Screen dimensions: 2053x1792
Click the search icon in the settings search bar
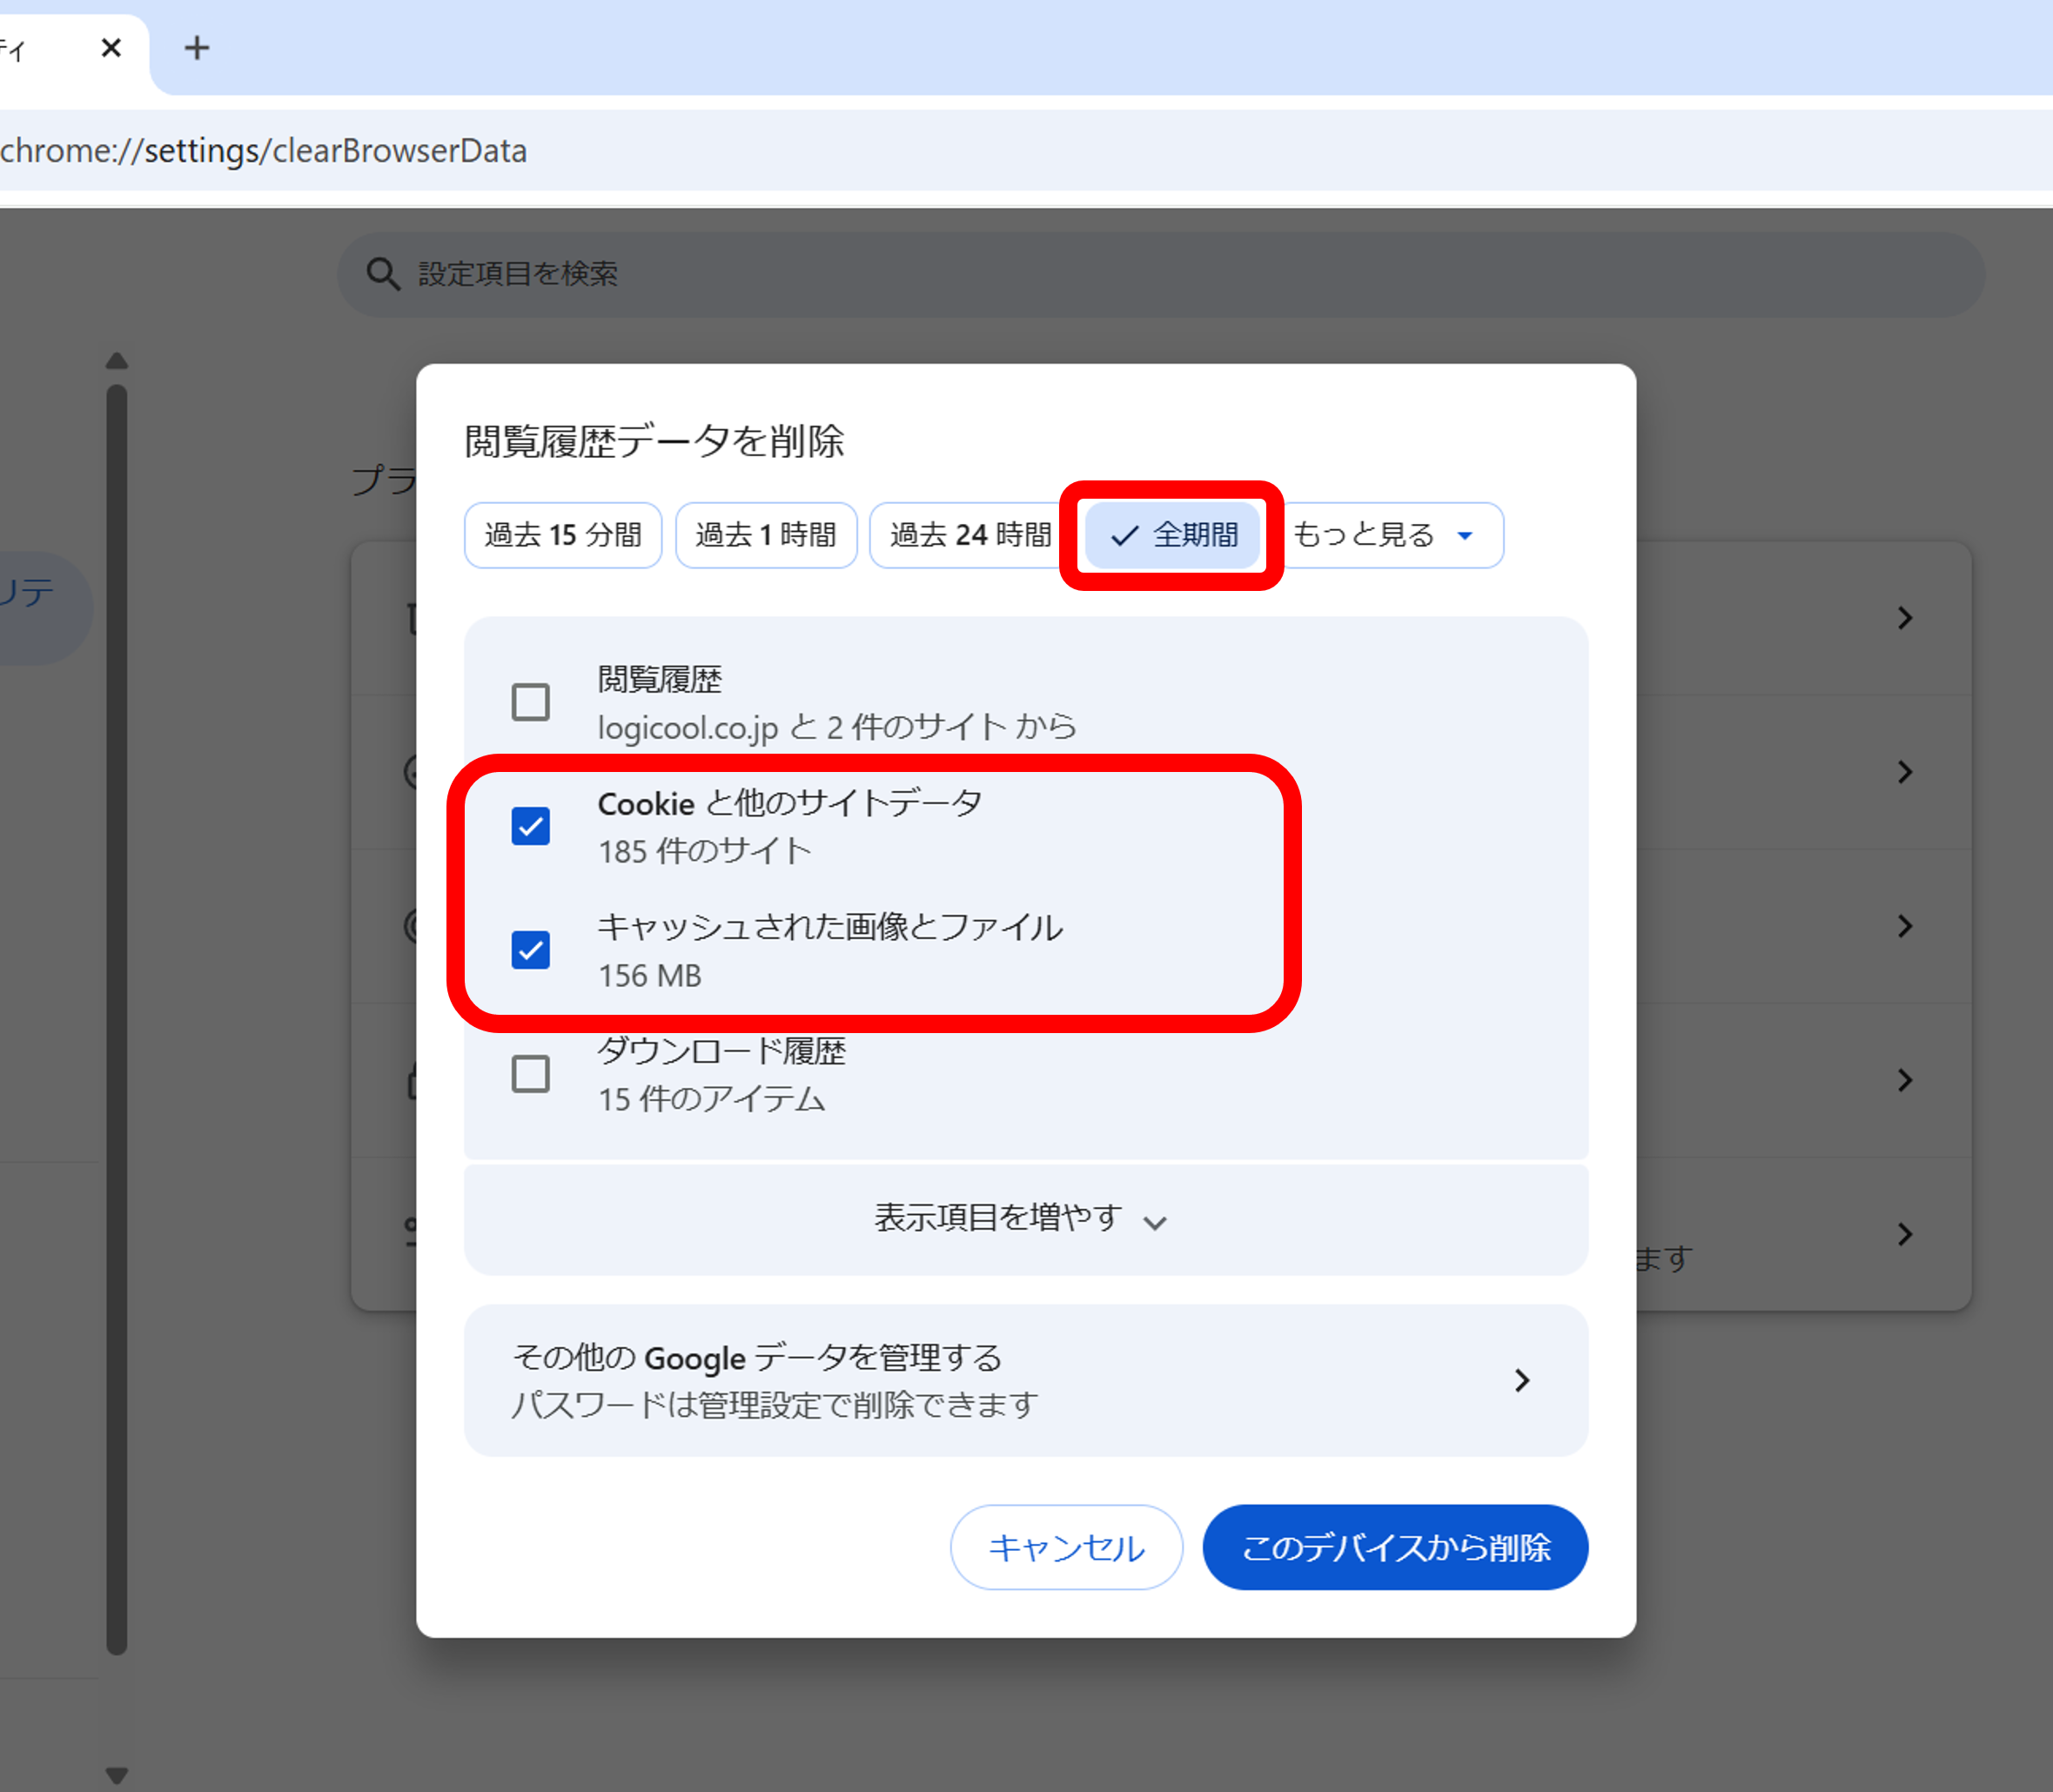[384, 273]
